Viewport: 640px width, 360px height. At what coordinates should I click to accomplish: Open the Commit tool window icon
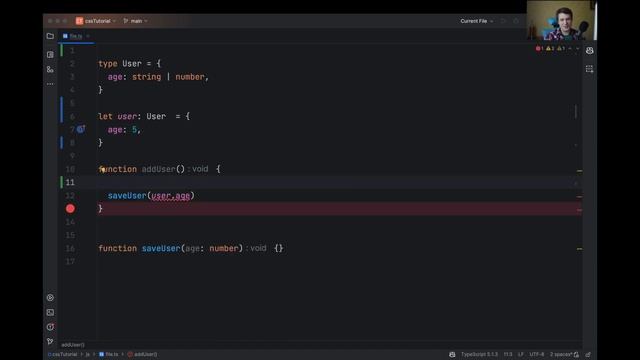pos(50,54)
